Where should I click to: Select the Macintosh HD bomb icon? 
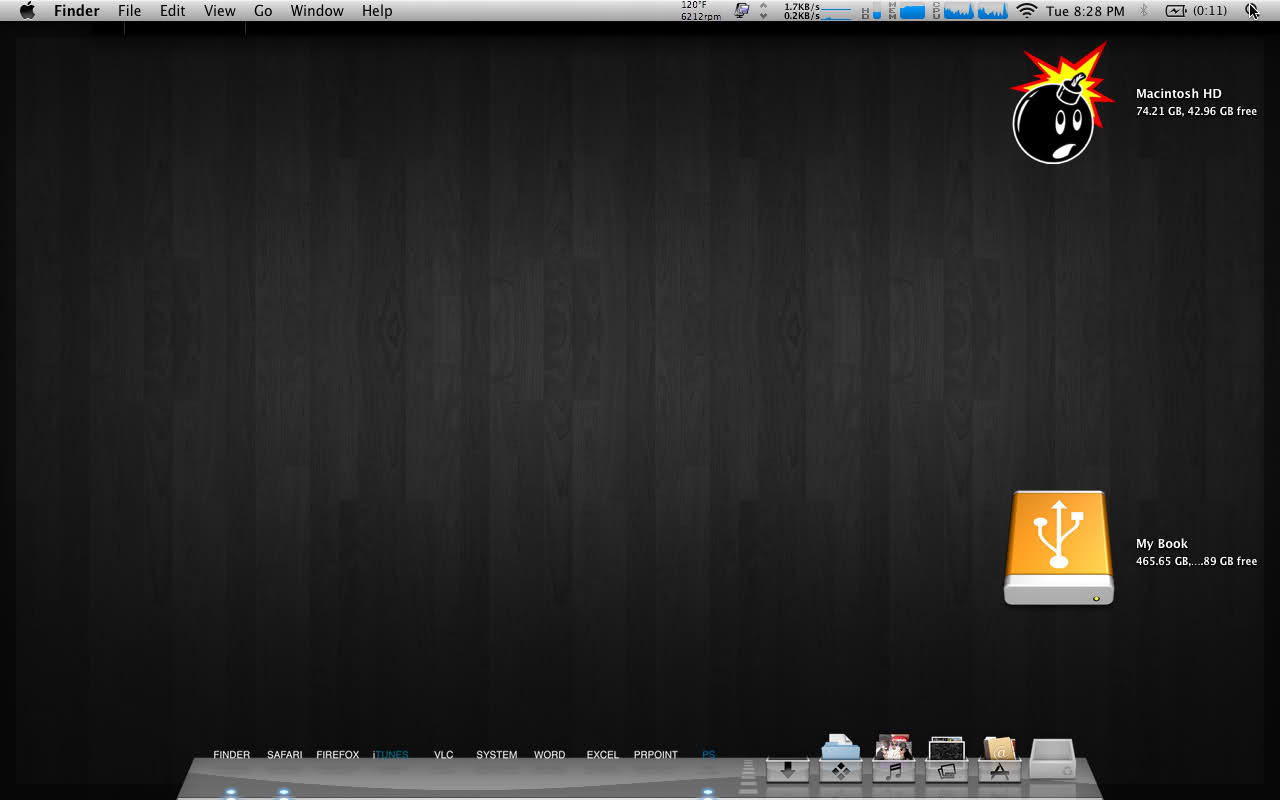[x=1060, y=103]
